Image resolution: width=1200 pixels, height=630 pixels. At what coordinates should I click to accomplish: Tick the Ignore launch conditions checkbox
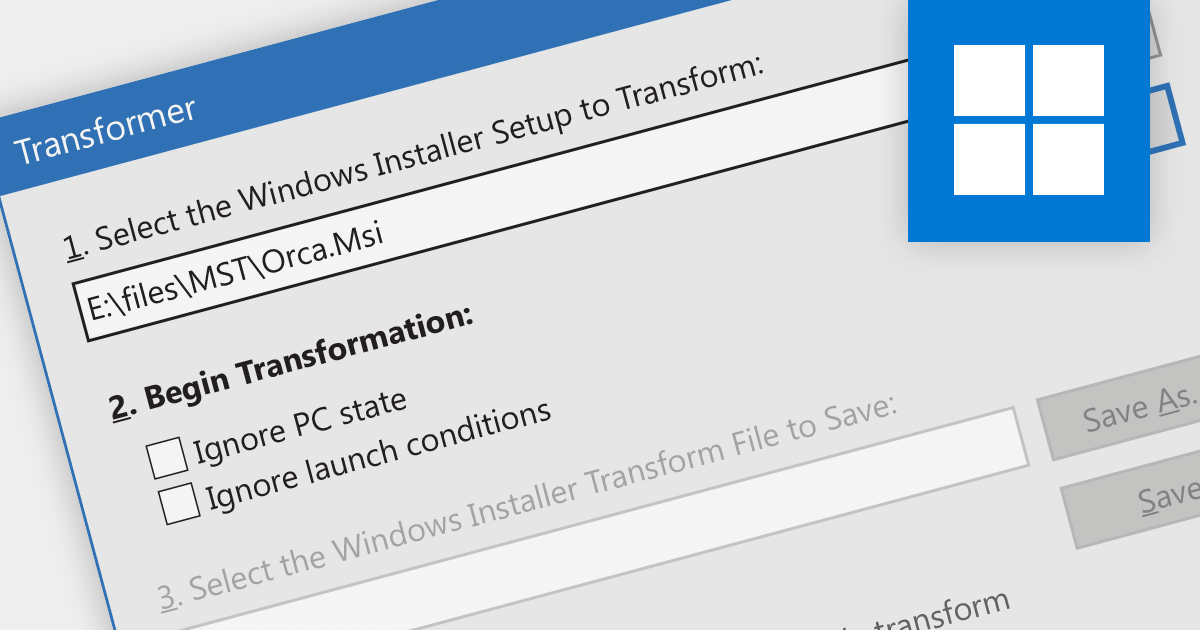[x=181, y=502]
